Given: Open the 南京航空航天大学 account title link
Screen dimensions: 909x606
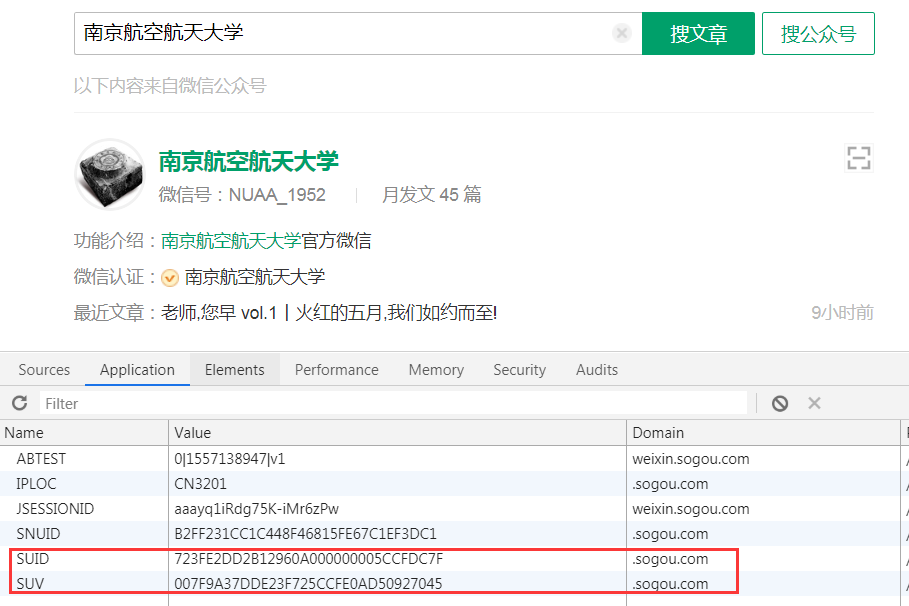Looking at the screenshot, I should (x=249, y=161).
